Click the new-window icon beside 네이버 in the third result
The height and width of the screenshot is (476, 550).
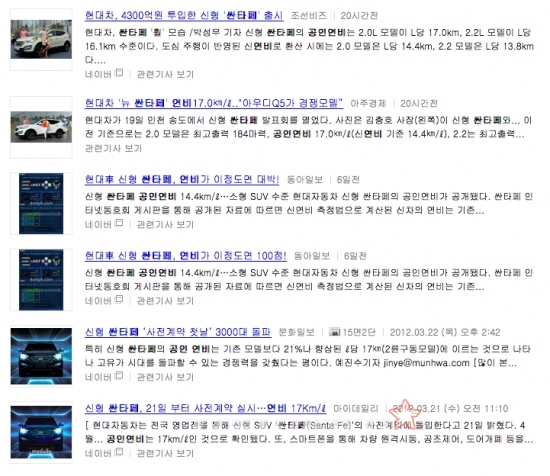pos(119,223)
